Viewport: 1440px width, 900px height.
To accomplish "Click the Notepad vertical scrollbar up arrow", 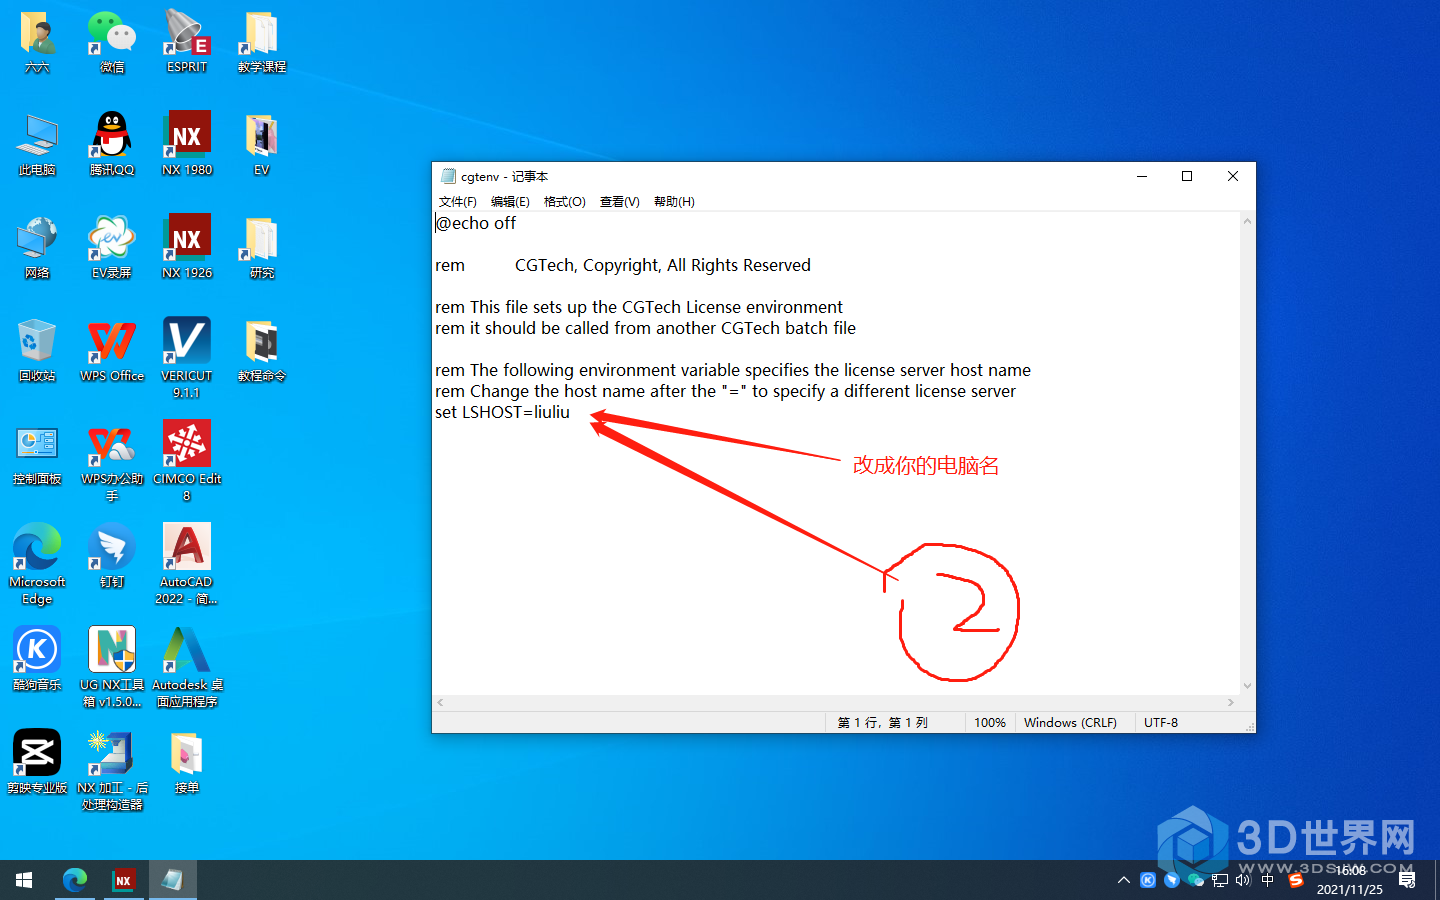I will (1247, 221).
